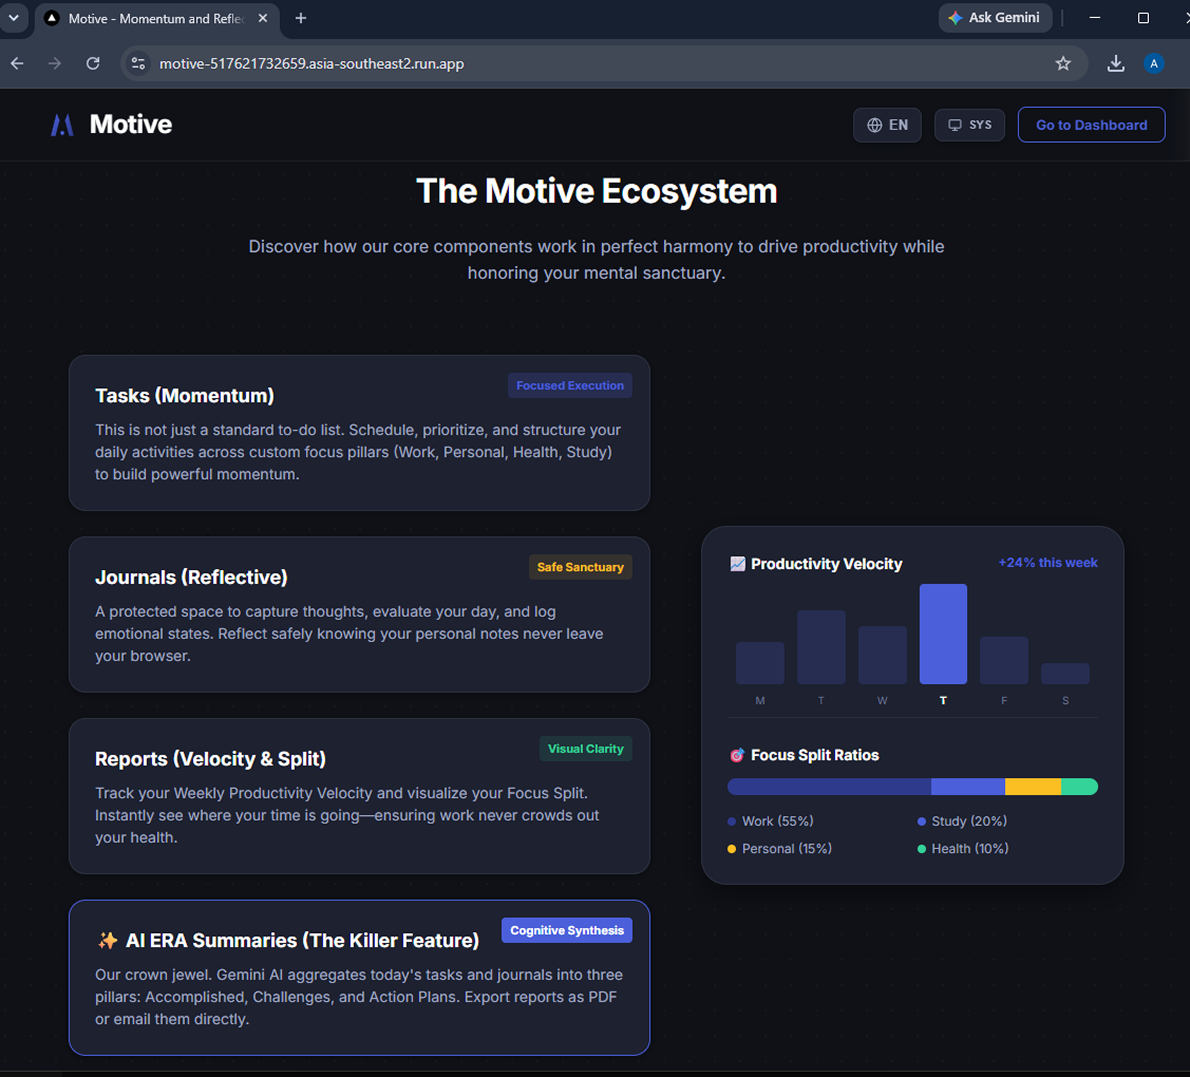
Task: Click the Focused Execution badge
Action: point(570,386)
